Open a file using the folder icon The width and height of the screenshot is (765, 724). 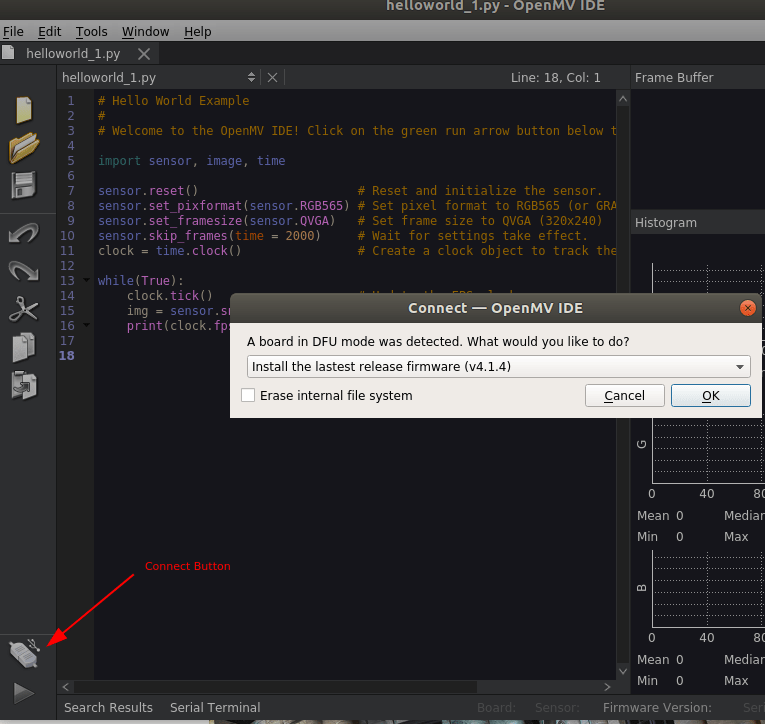point(23,148)
